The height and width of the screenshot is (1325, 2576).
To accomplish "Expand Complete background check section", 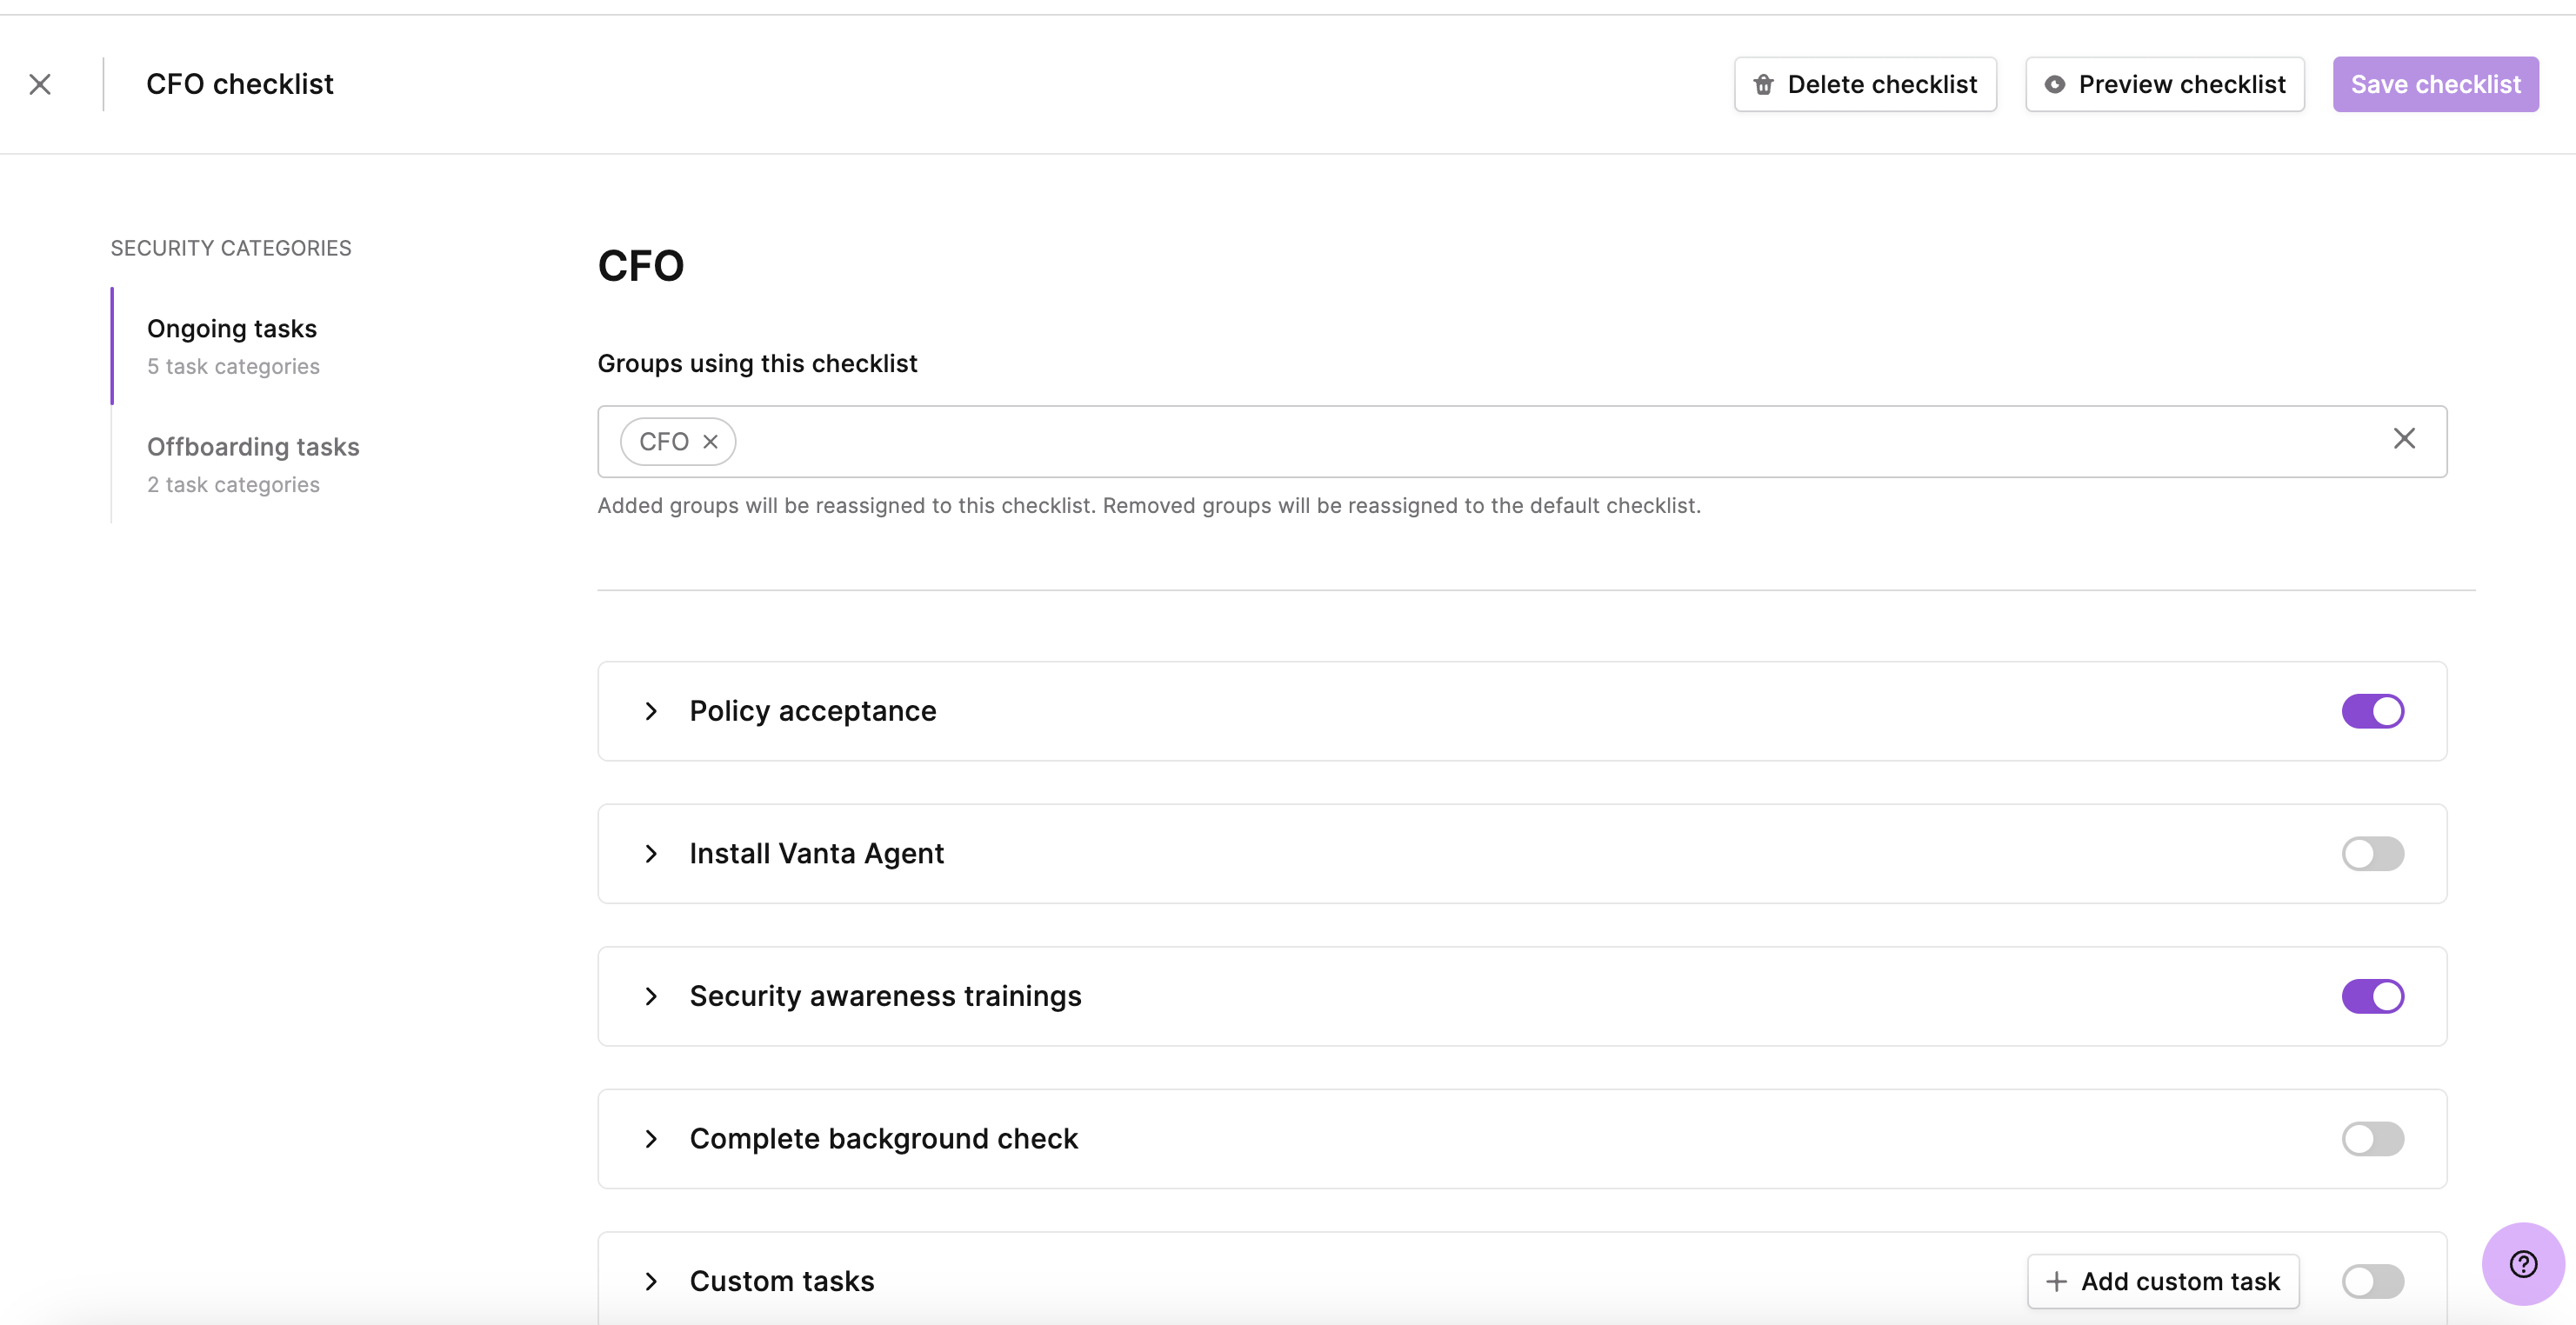I will [x=651, y=1139].
